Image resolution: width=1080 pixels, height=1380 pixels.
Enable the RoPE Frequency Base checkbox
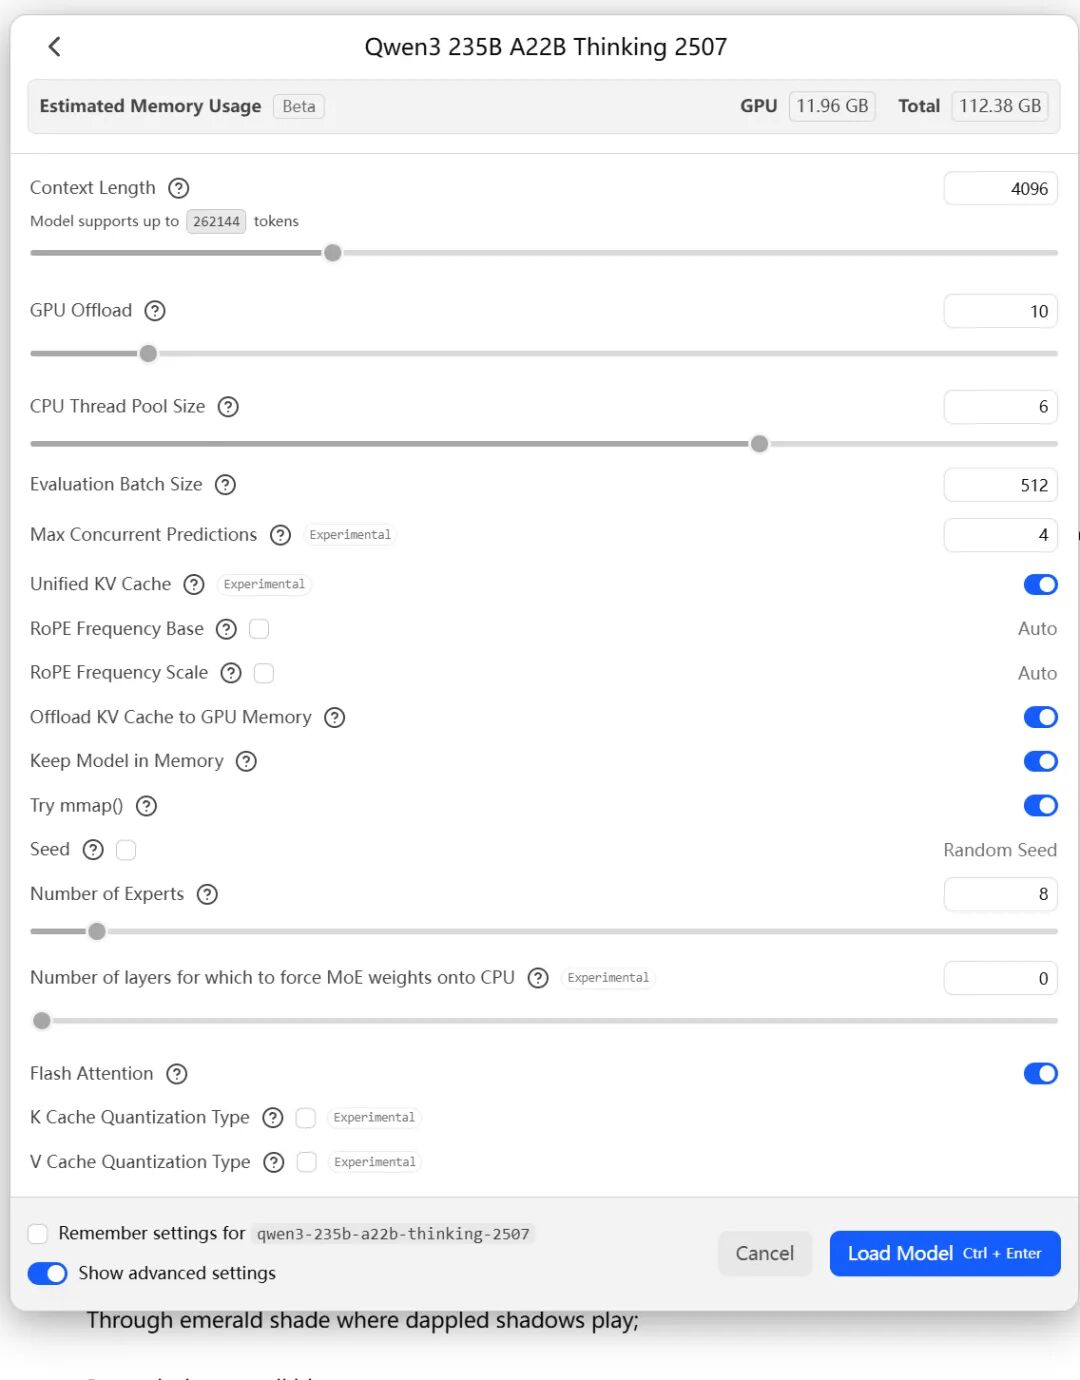[x=259, y=629]
